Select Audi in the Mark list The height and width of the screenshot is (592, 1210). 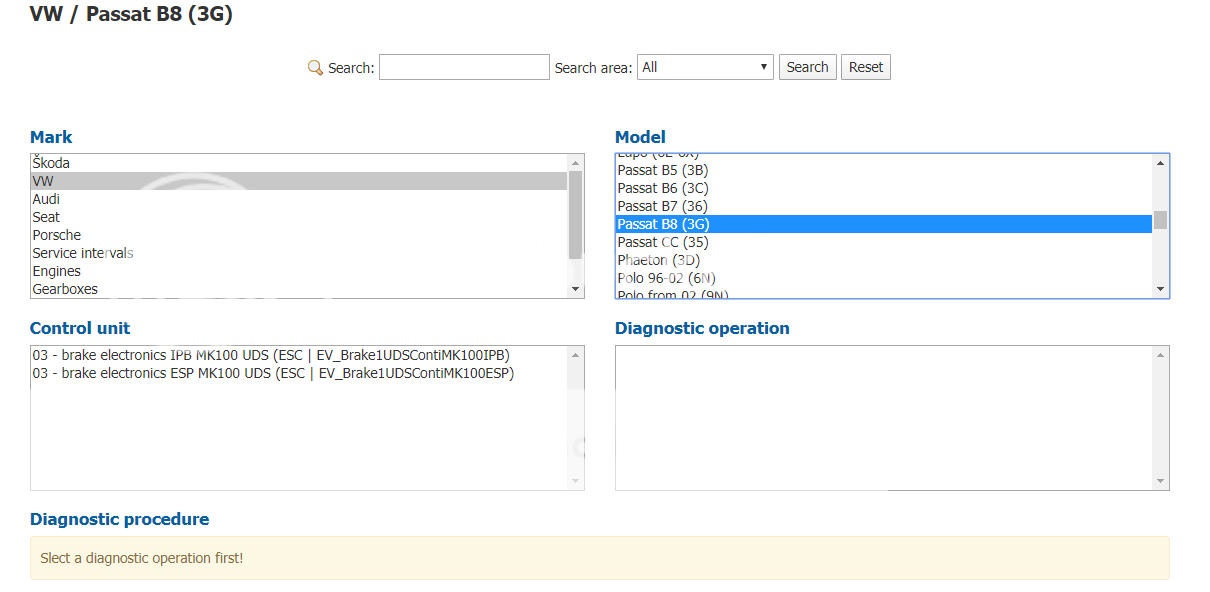point(299,199)
